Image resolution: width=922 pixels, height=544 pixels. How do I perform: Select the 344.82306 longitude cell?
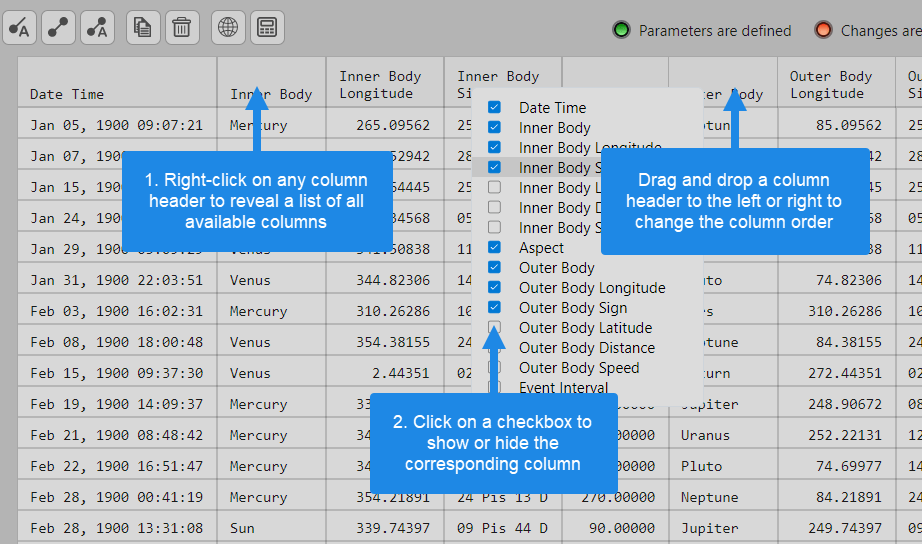385,278
